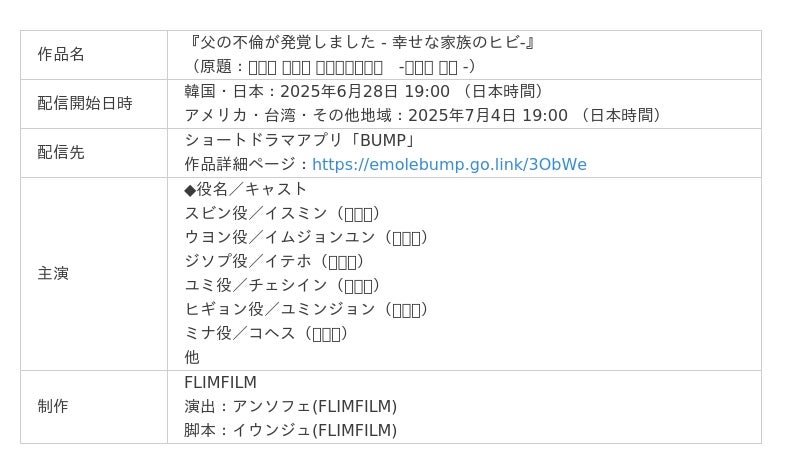800x474 pixels.
Task: Click the 主演 row header
Action: coord(53,273)
